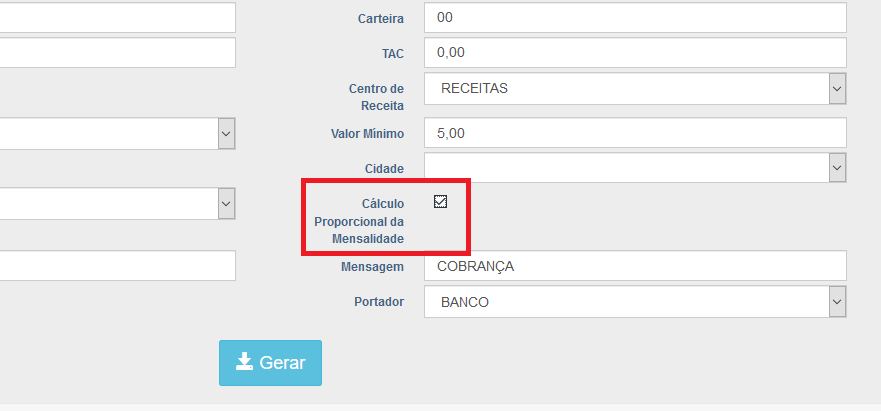Click the Cidade label text
The height and width of the screenshot is (411, 881).
[384, 168]
